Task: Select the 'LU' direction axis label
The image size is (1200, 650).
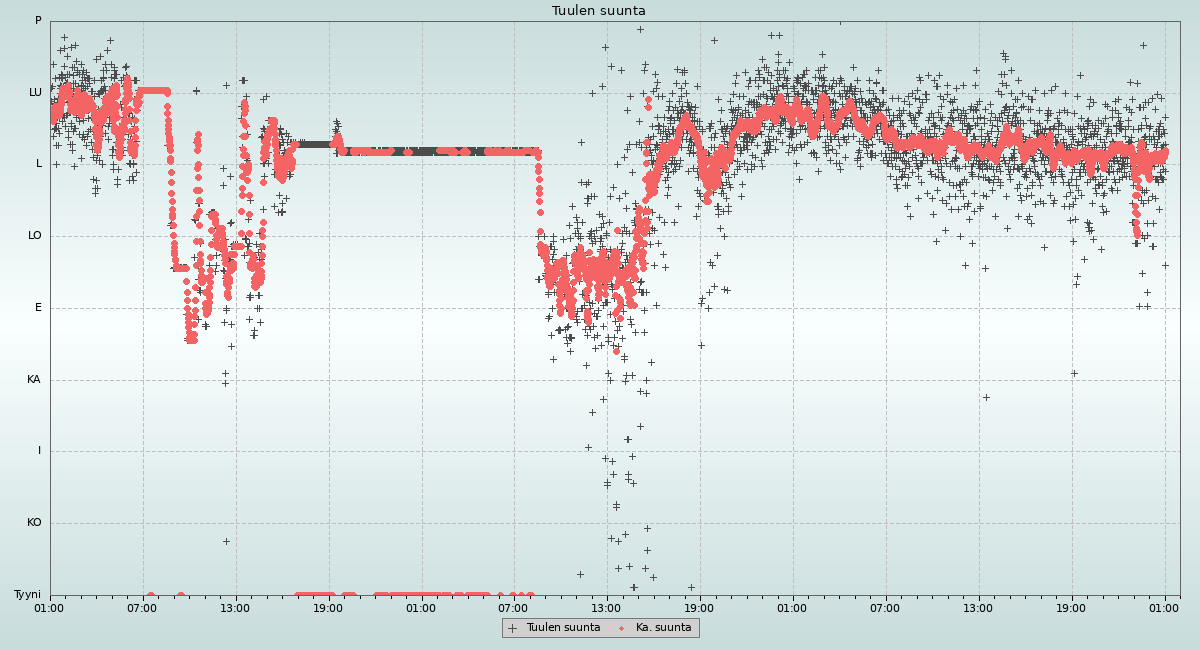Action: 35,92
